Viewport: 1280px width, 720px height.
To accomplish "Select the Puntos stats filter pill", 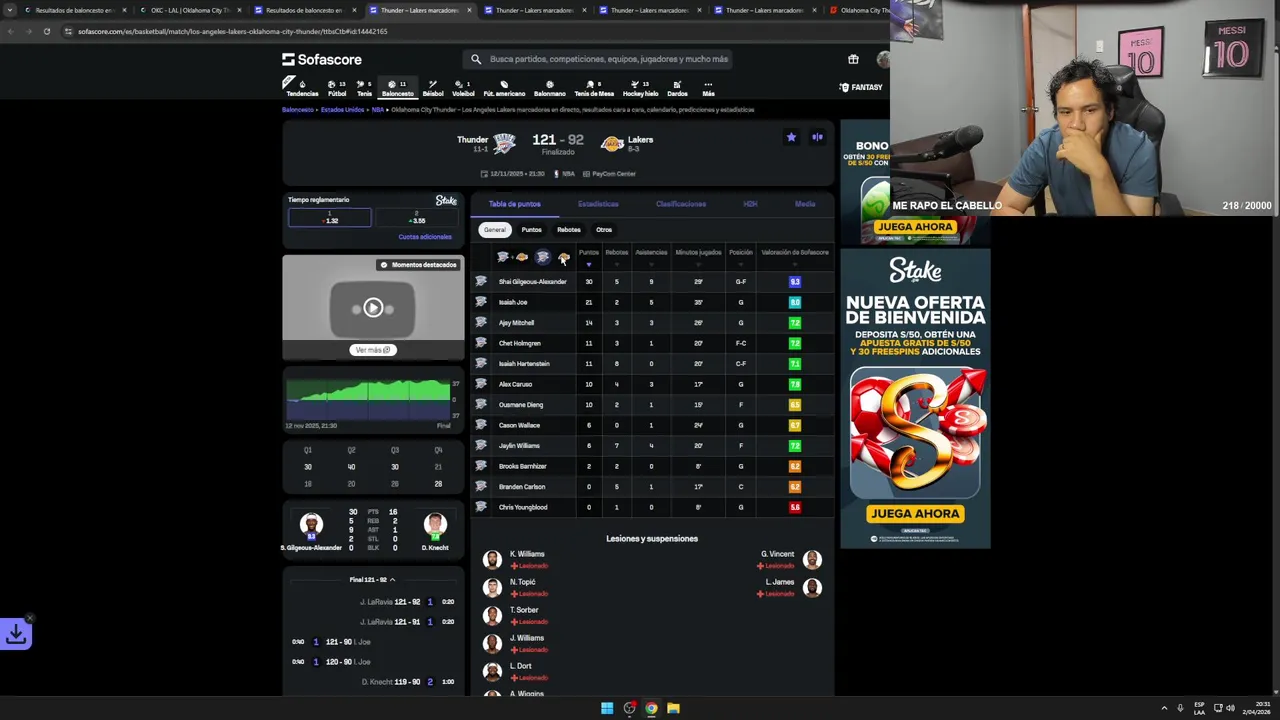I will (531, 230).
